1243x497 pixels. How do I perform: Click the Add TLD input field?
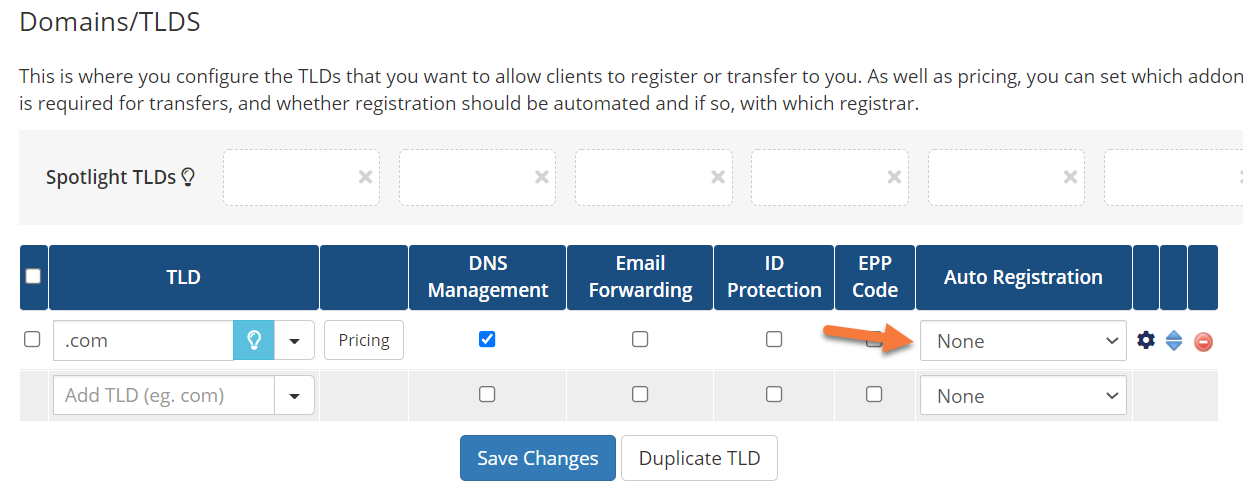point(164,395)
